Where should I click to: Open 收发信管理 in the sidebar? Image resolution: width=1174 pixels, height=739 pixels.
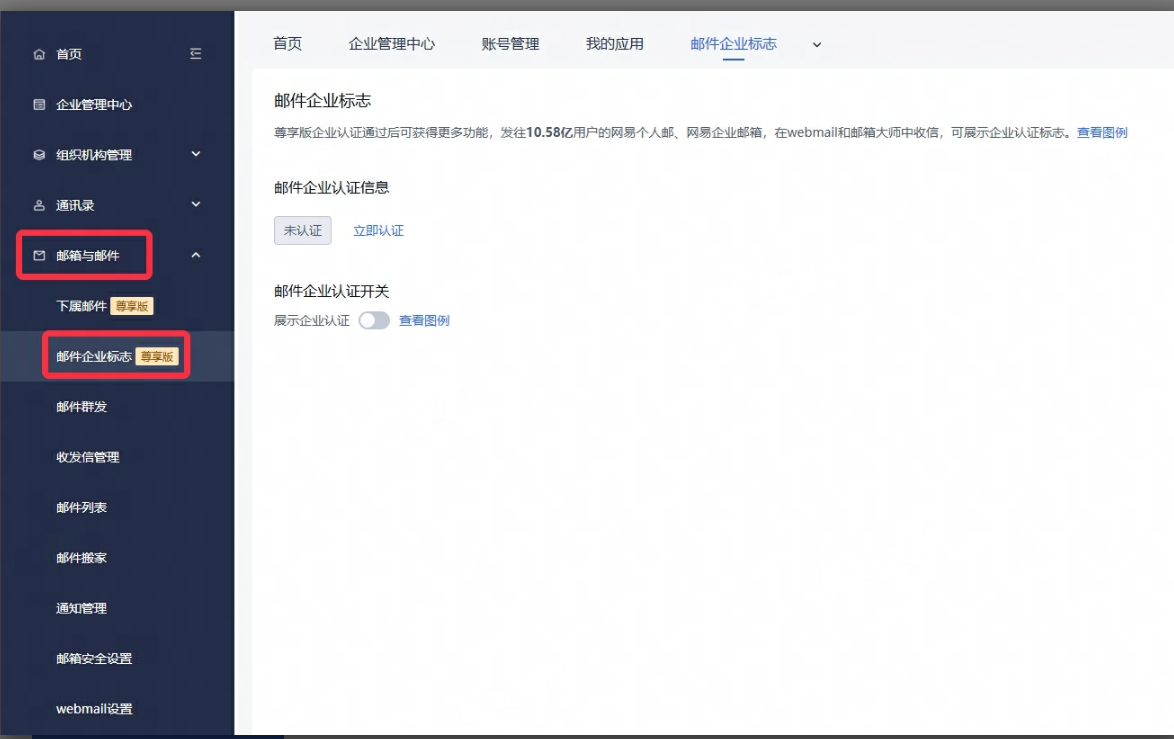(x=88, y=457)
